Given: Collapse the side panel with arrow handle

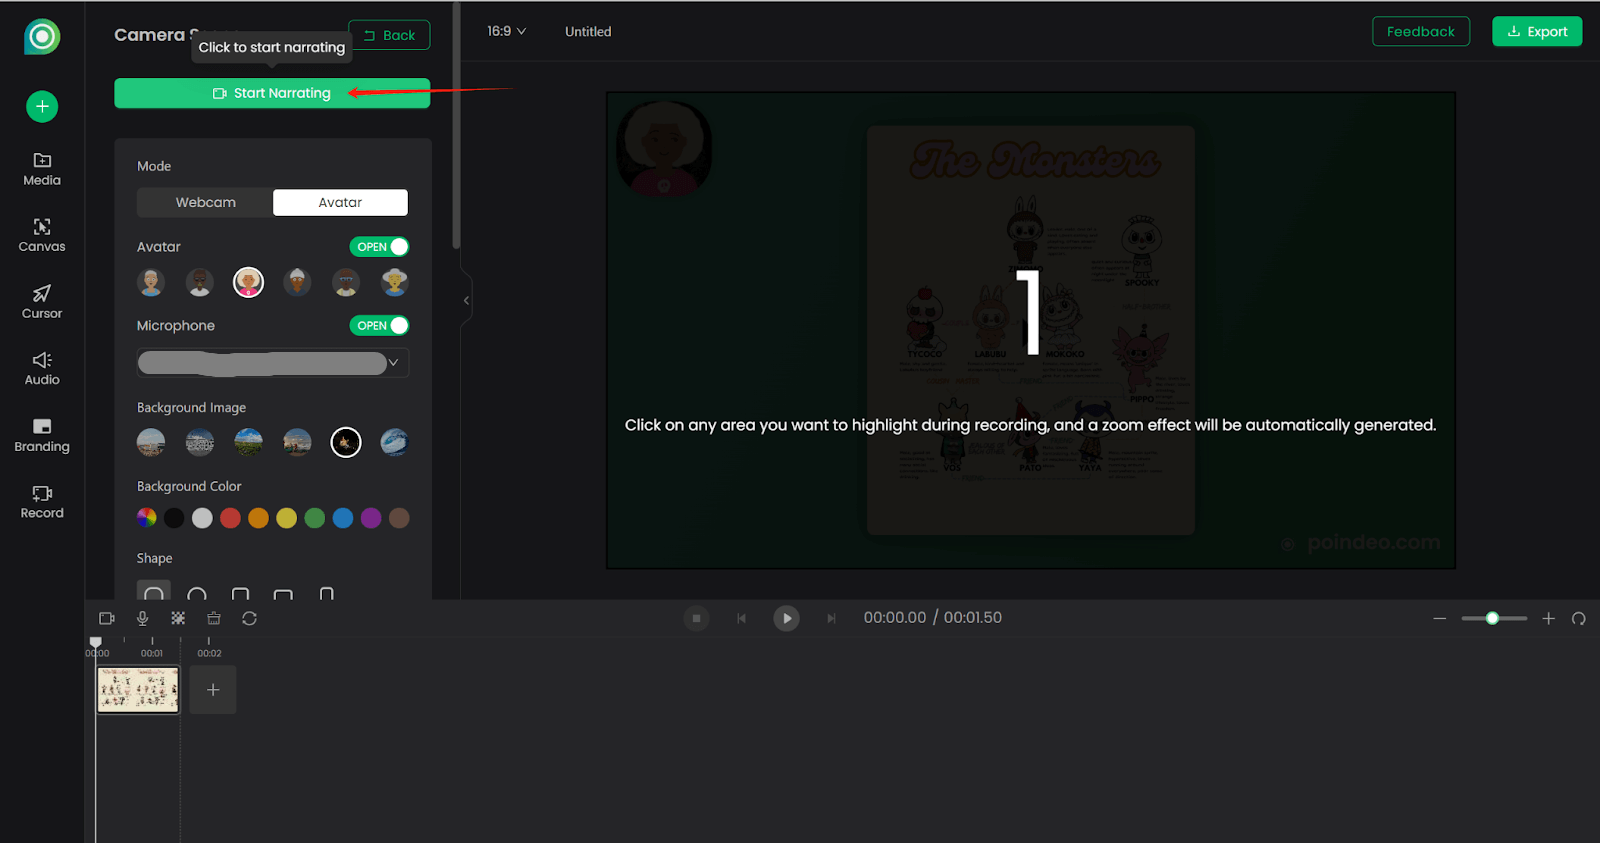Looking at the screenshot, I should tap(466, 300).
